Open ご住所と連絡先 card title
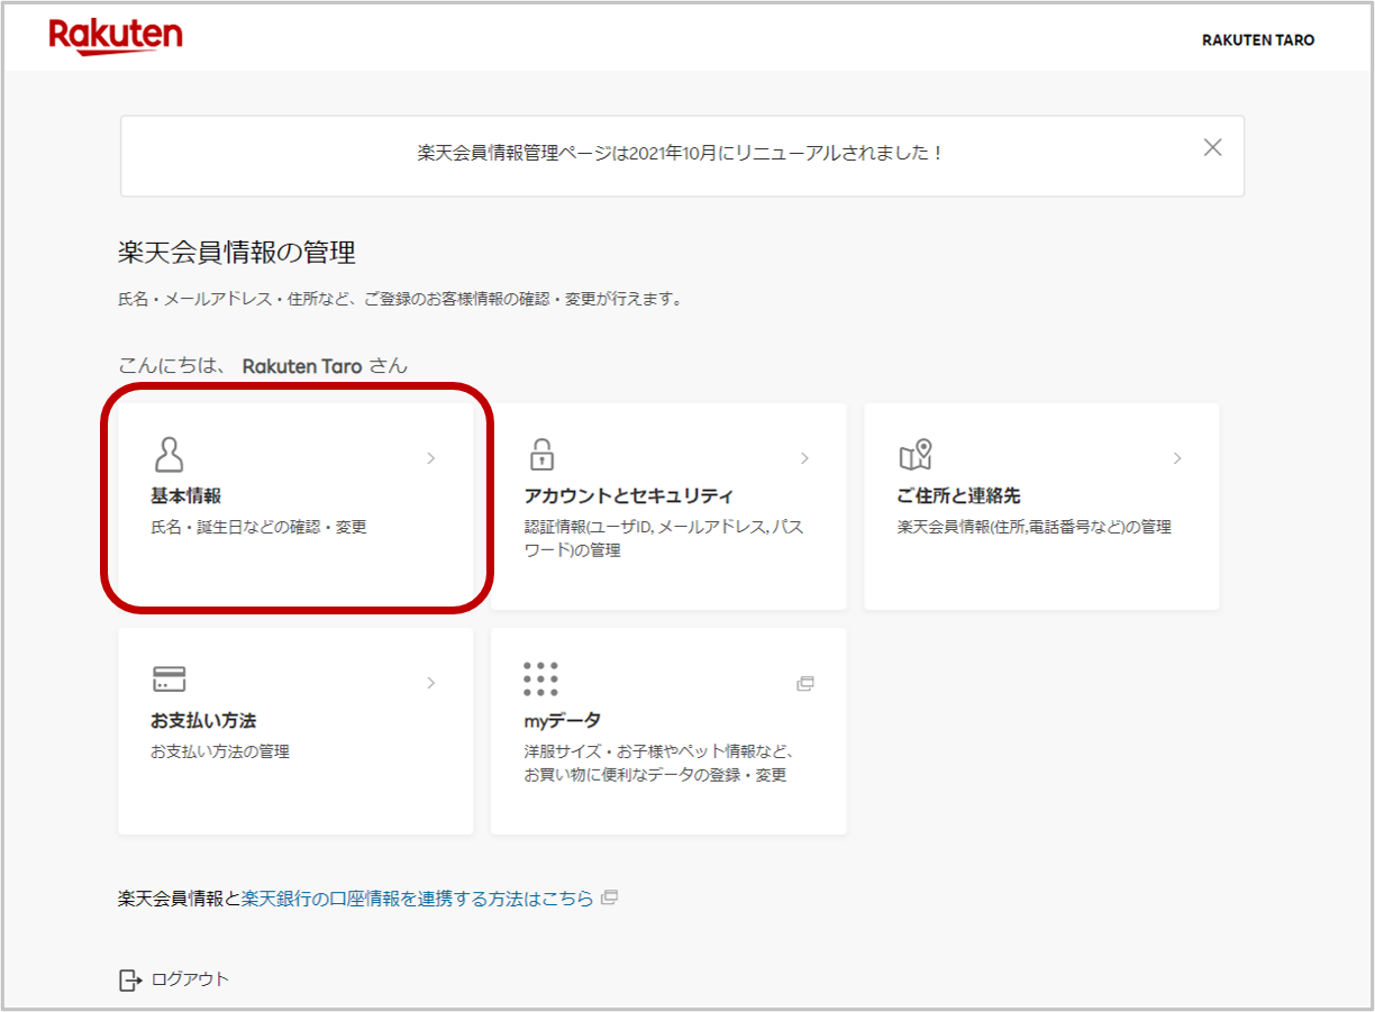This screenshot has height=1012, width=1375. coord(959,496)
